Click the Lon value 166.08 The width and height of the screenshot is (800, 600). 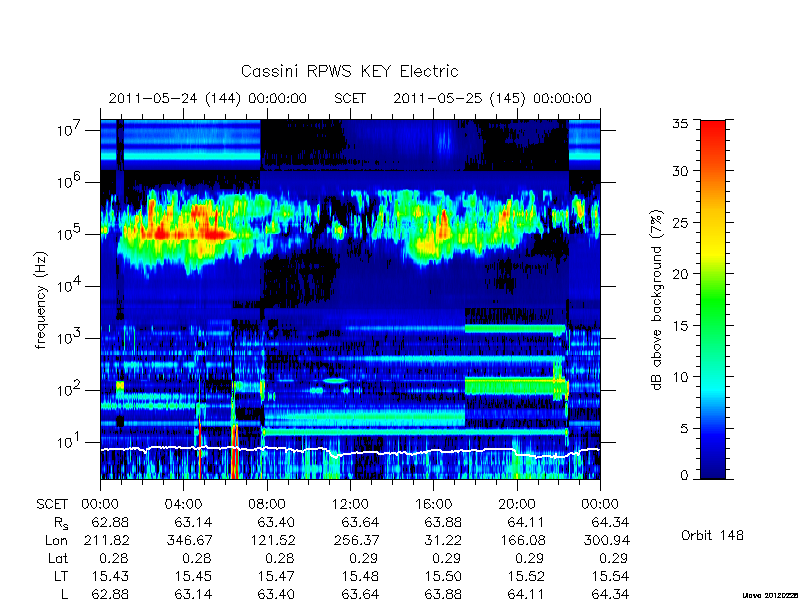pos(522,540)
